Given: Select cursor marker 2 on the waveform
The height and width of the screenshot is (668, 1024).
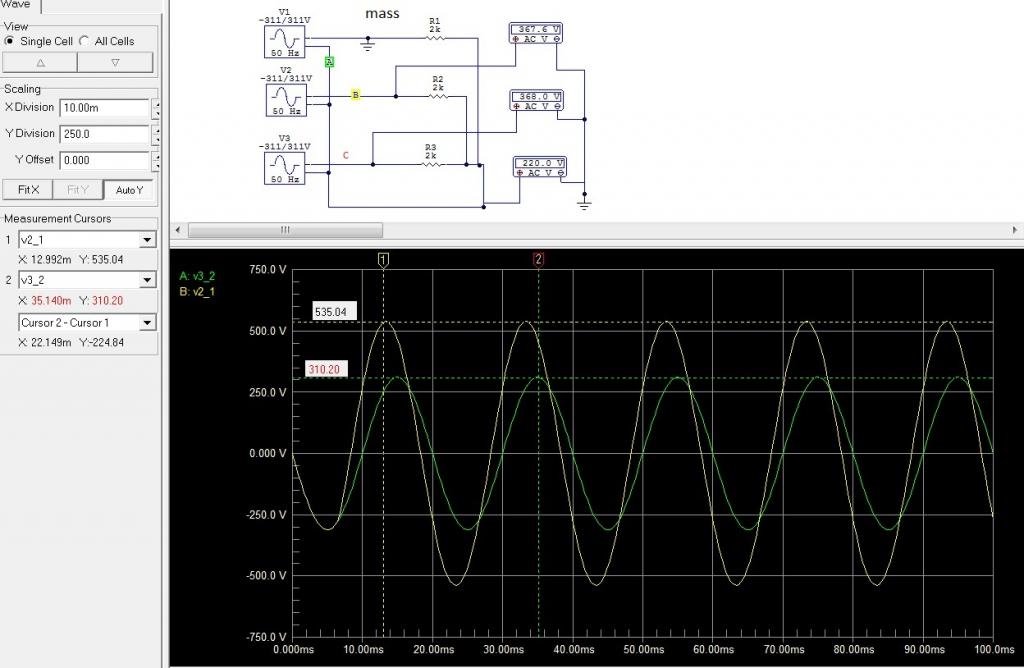Looking at the screenshot, I should pos(538,259).
